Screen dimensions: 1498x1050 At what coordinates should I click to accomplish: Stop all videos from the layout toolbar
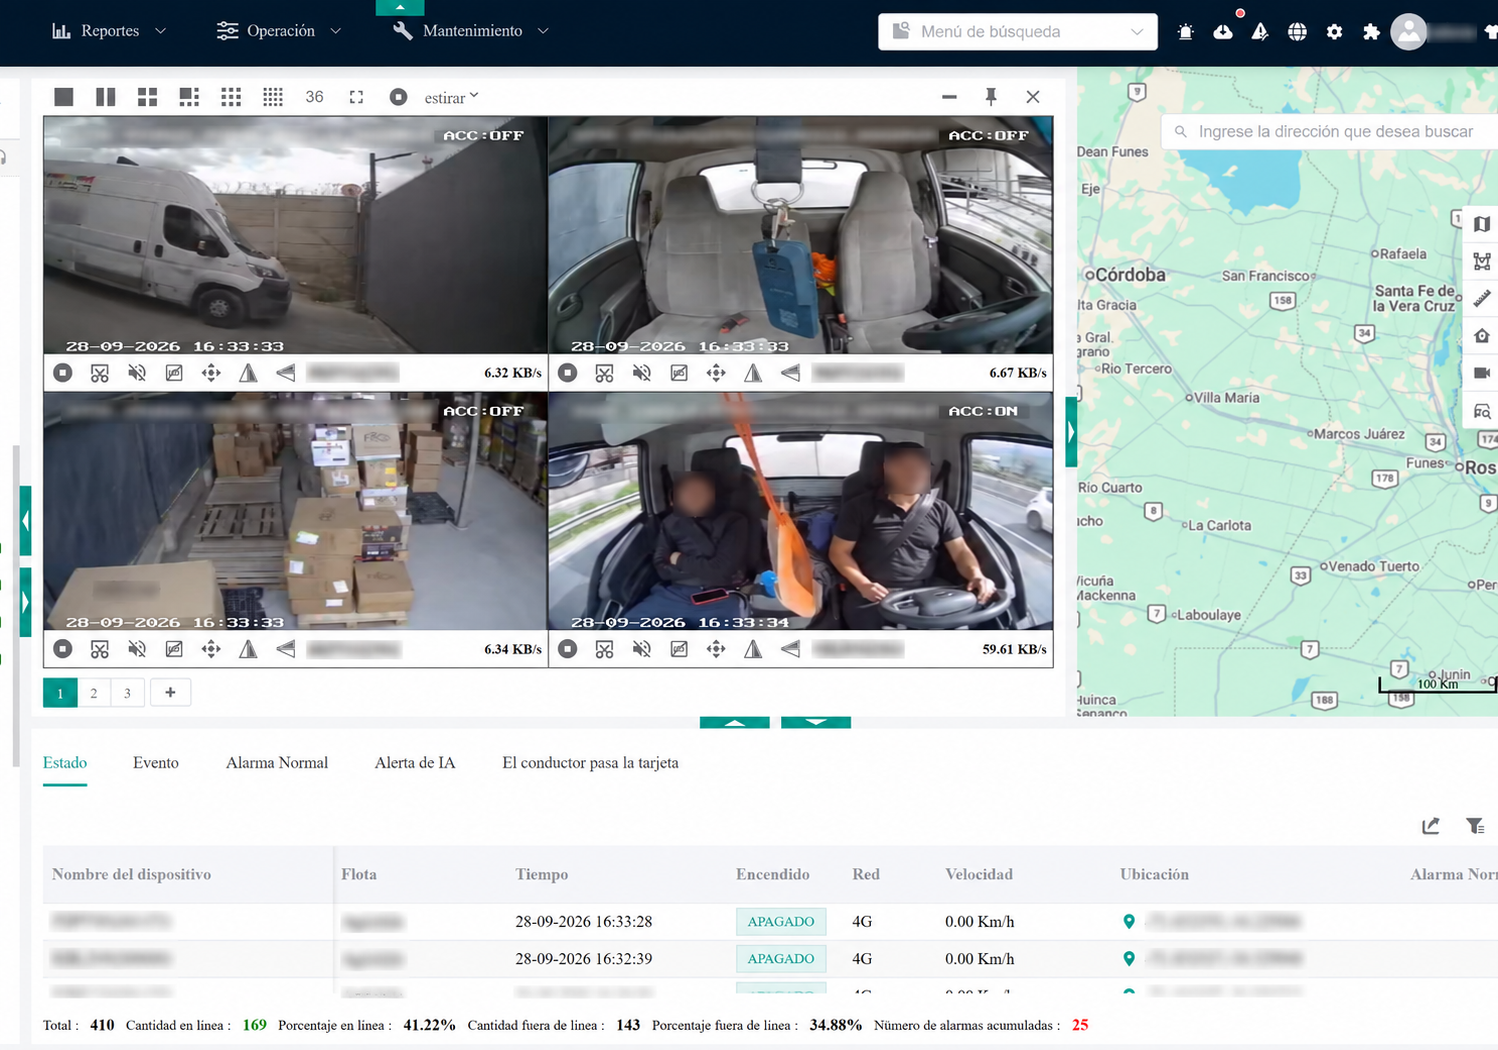click(398, 97)
